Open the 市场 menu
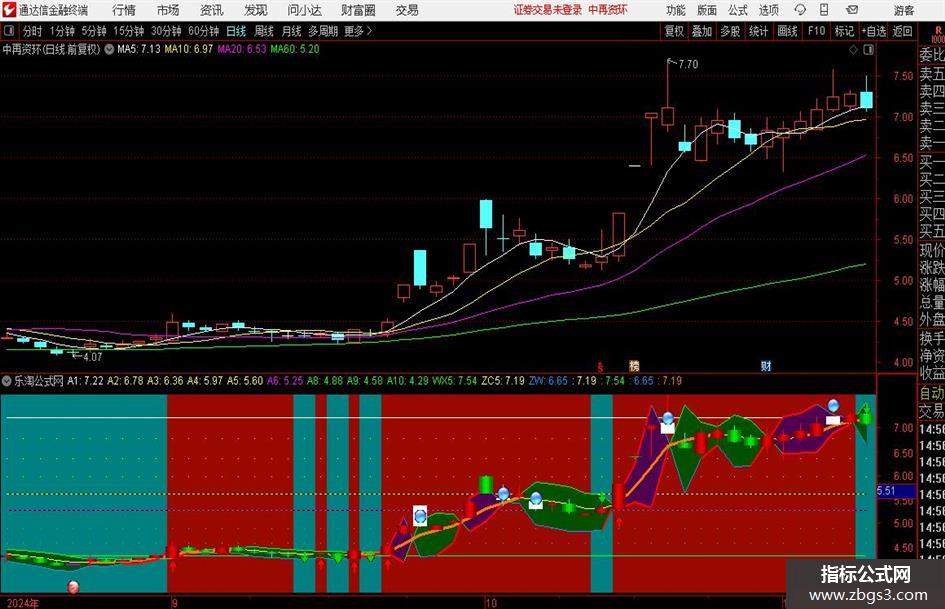 (x=168, y=10)
